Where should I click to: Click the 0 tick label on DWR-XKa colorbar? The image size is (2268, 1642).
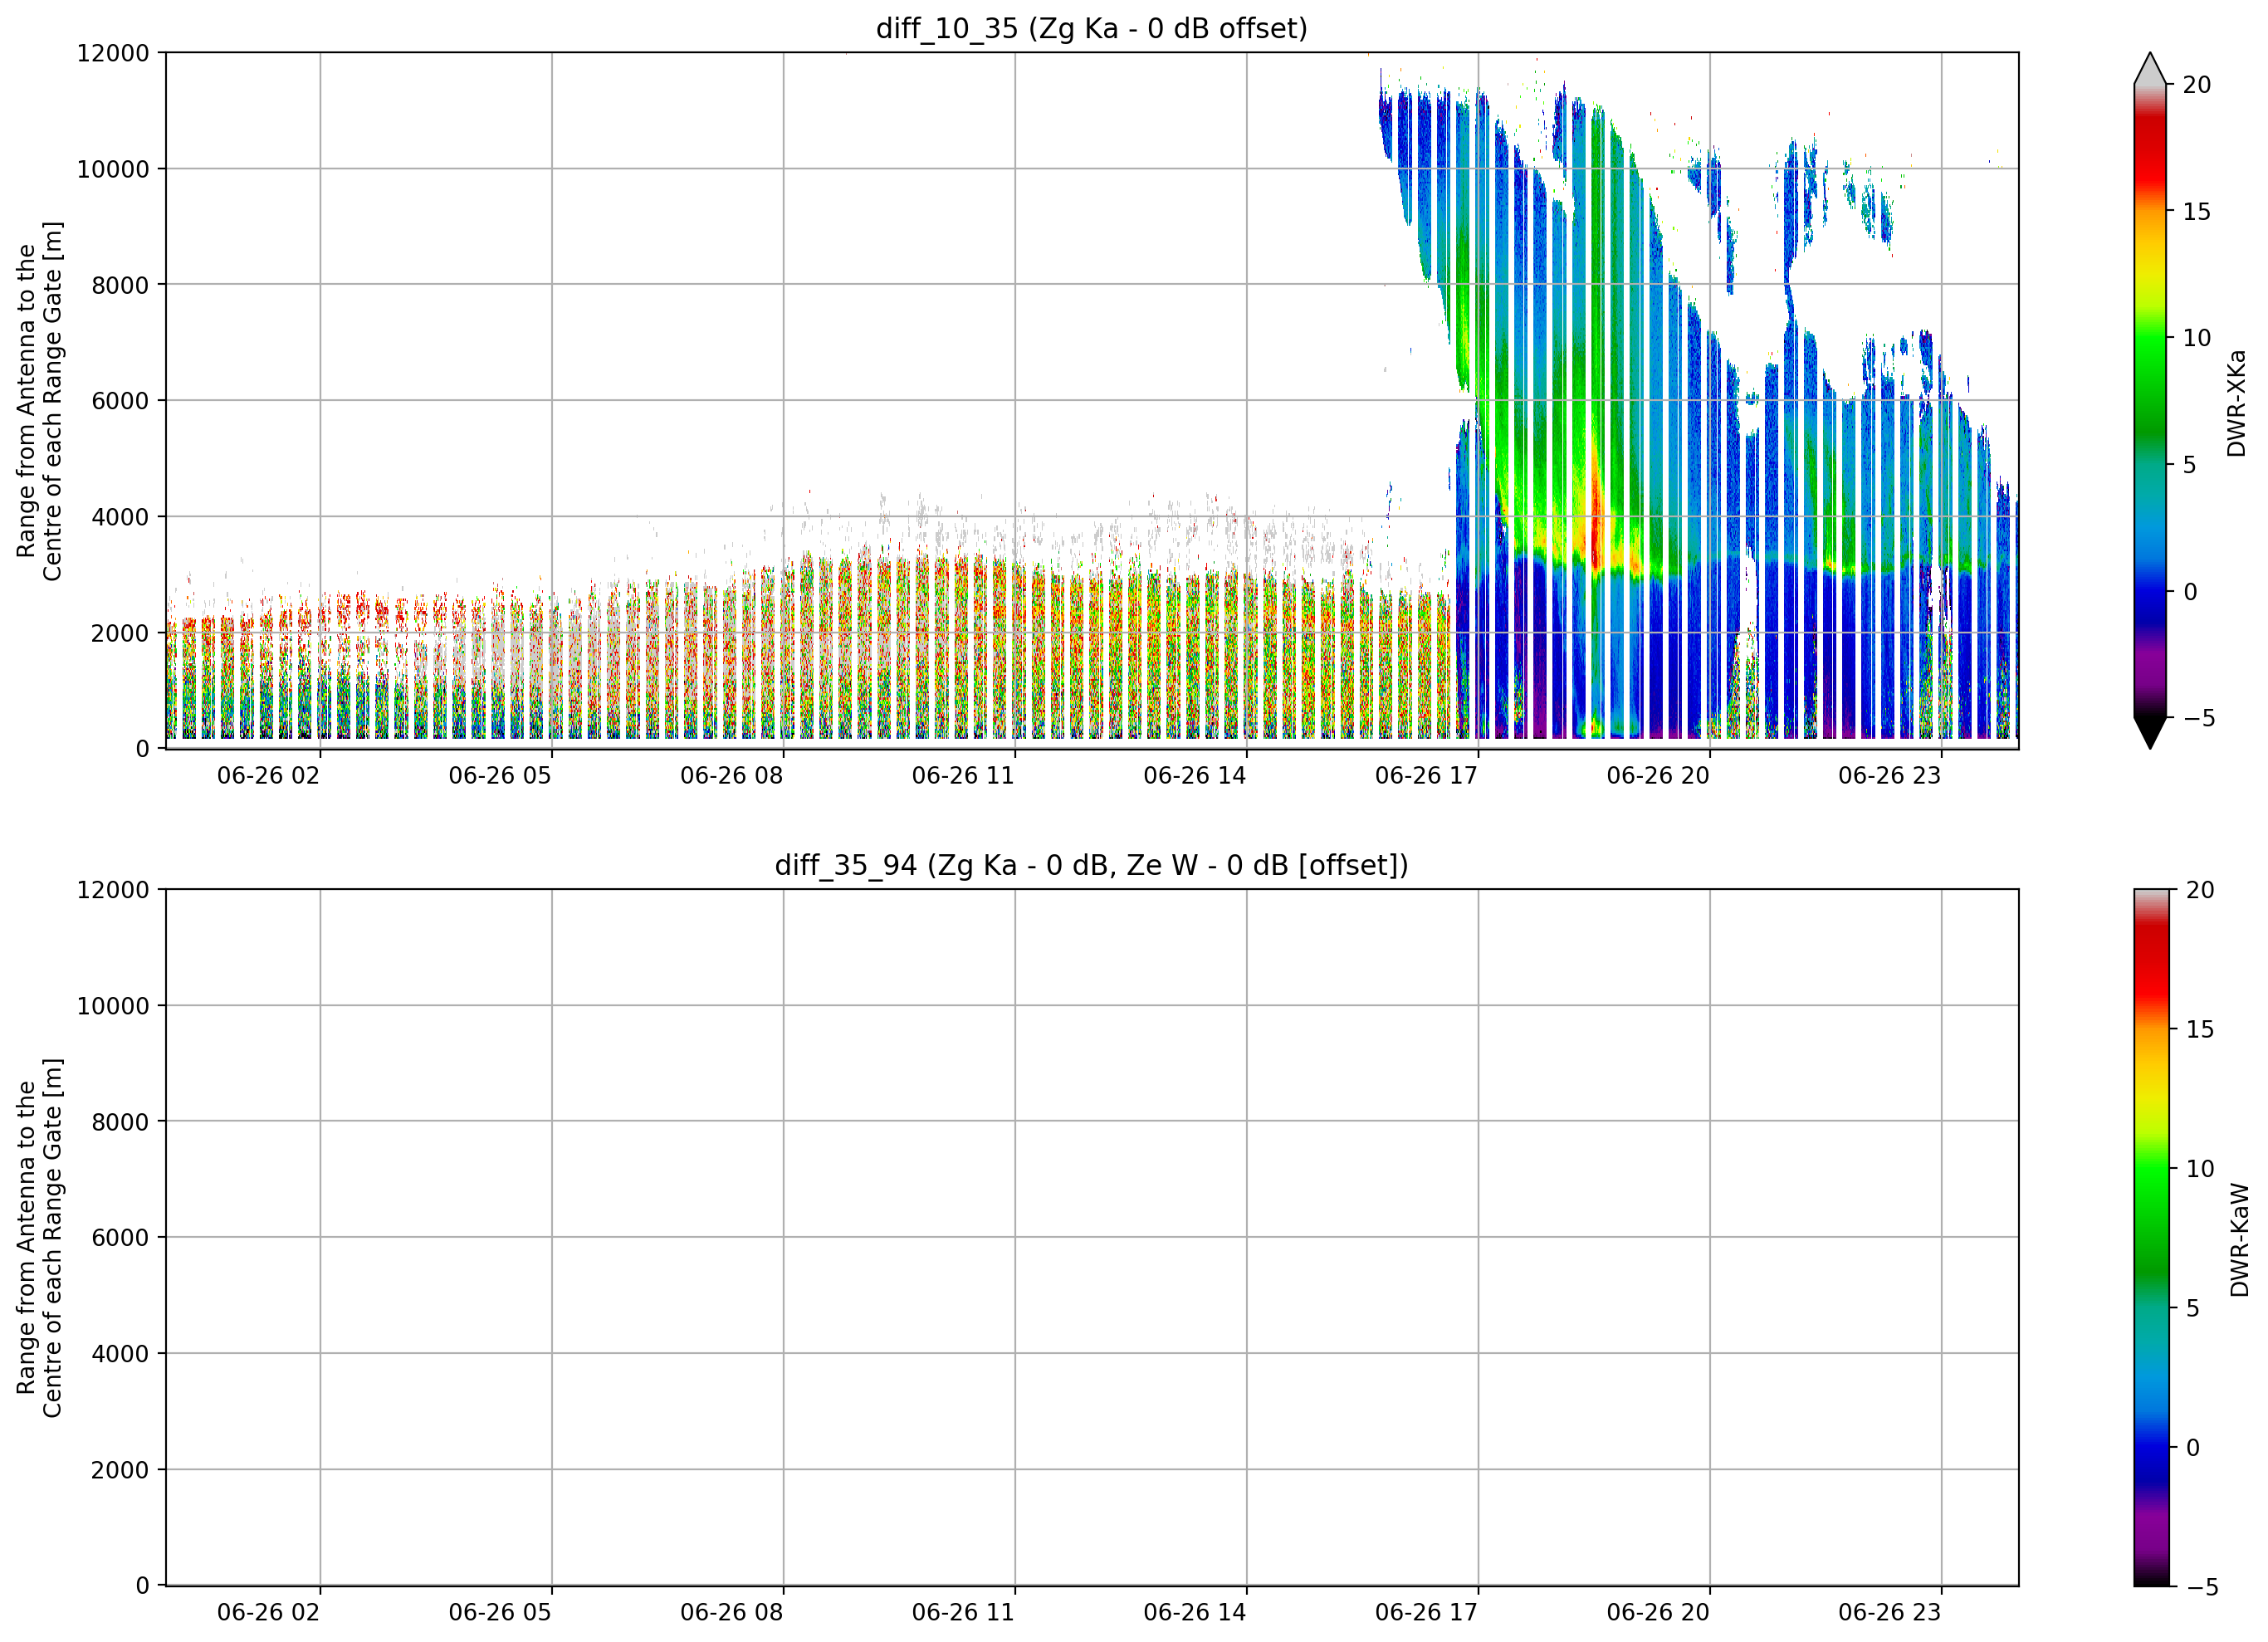coord(2190,592)
